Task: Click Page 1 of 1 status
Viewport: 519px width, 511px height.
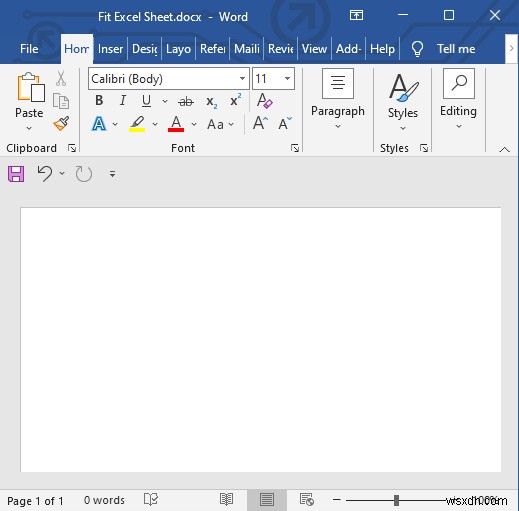Action: pos(35,501)
